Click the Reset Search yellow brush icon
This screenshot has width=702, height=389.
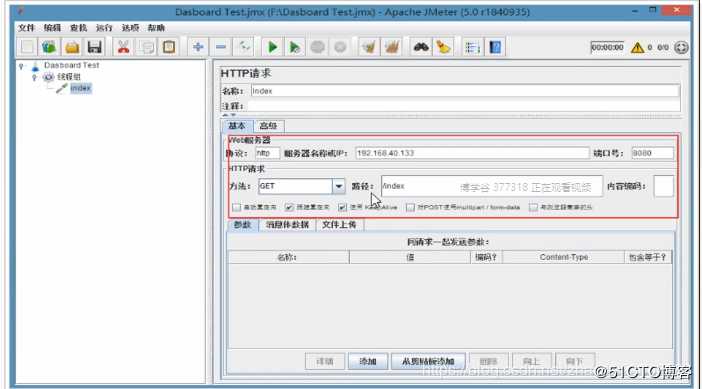(x=443, y=47)
